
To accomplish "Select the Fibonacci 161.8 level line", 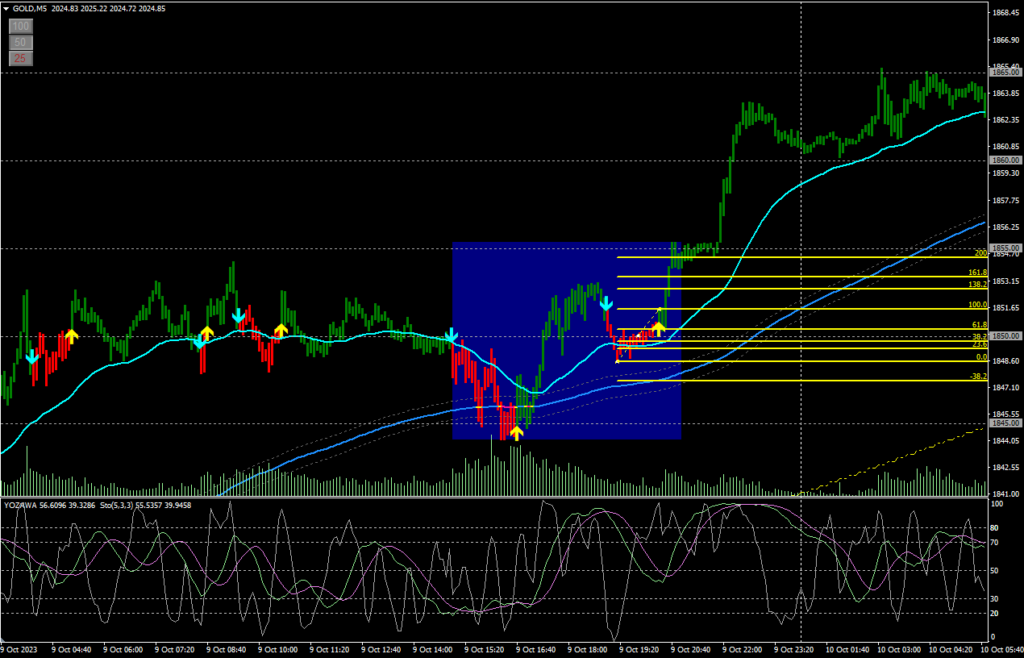I will pyautogui.click(x=800, y=277).
